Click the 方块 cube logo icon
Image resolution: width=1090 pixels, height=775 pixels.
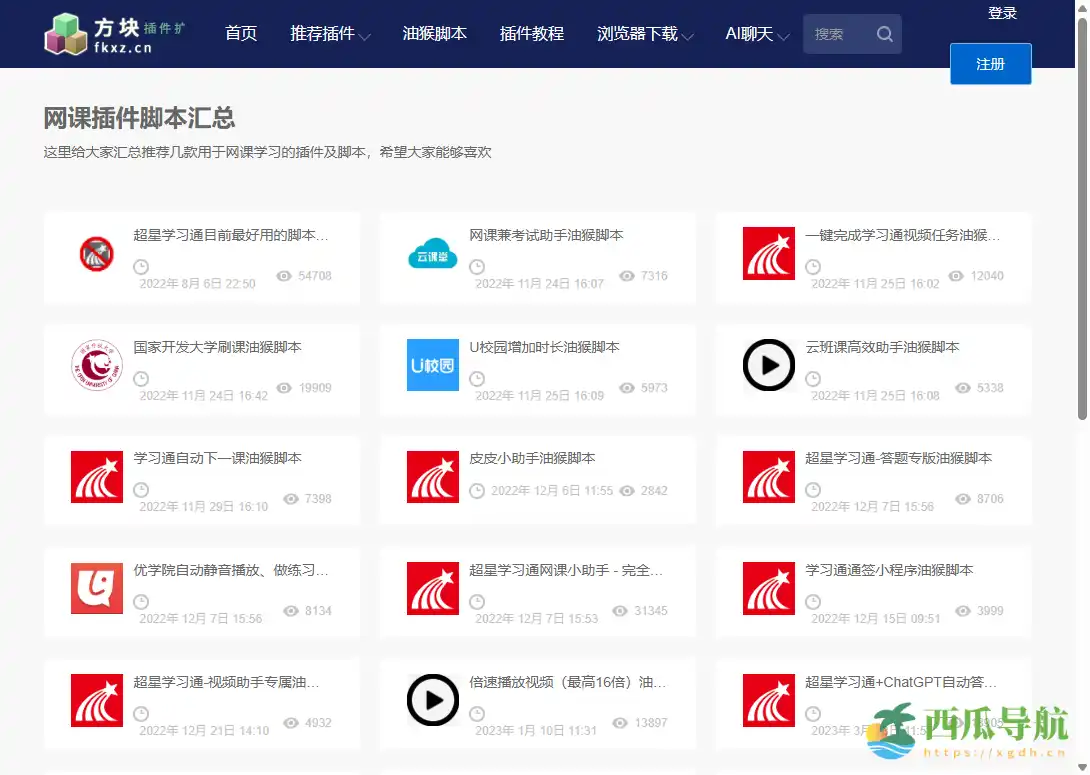[66, 33]
